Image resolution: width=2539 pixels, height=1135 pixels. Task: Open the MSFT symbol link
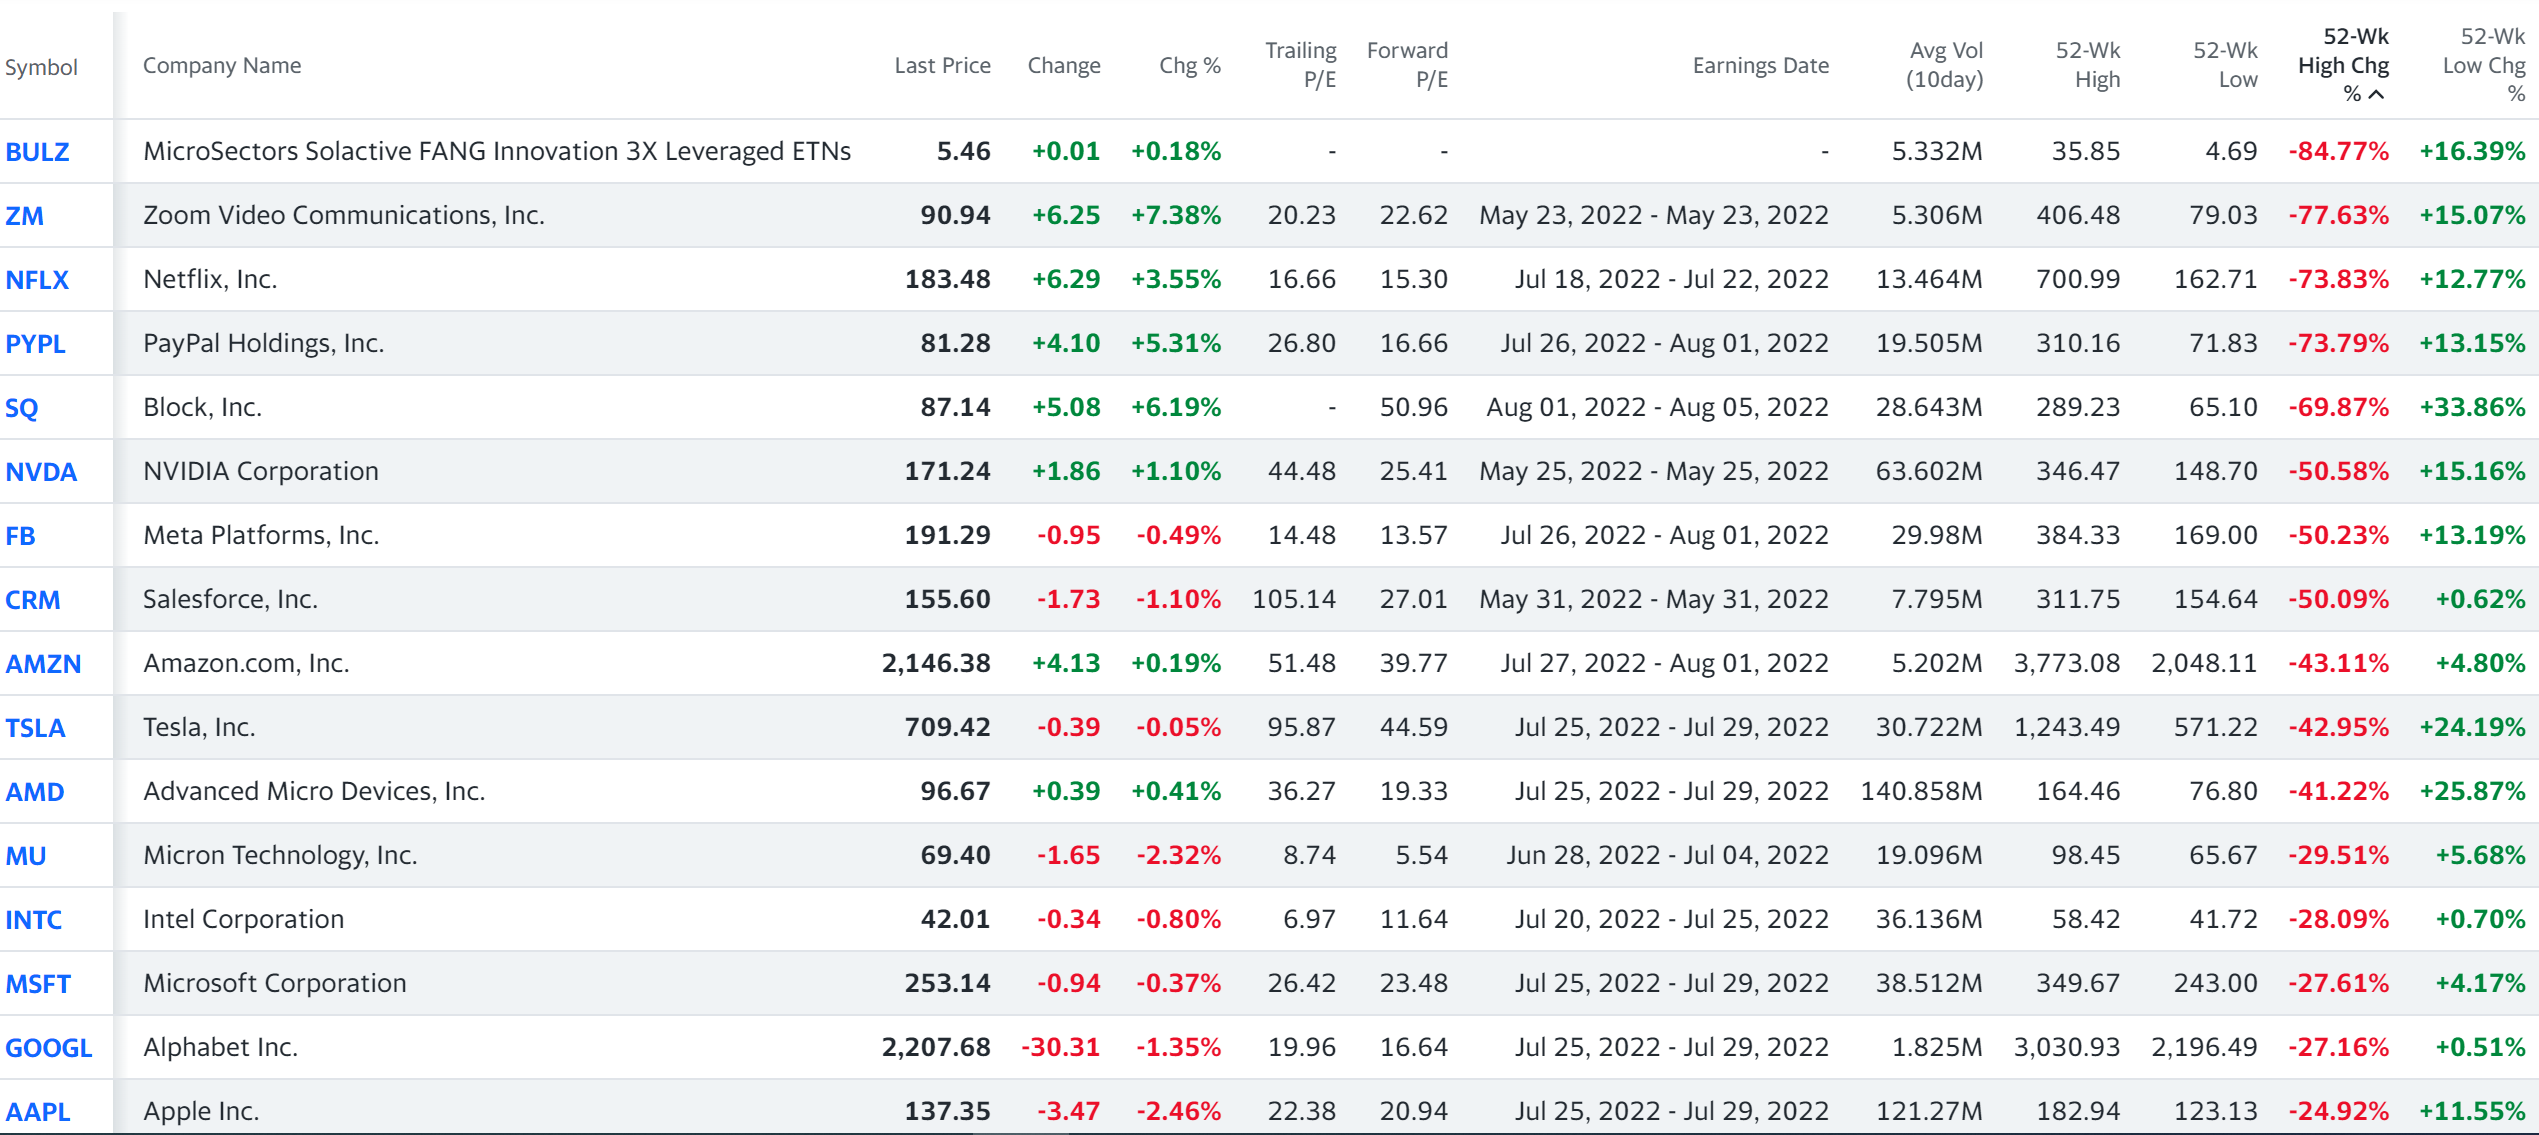point(38,984)
